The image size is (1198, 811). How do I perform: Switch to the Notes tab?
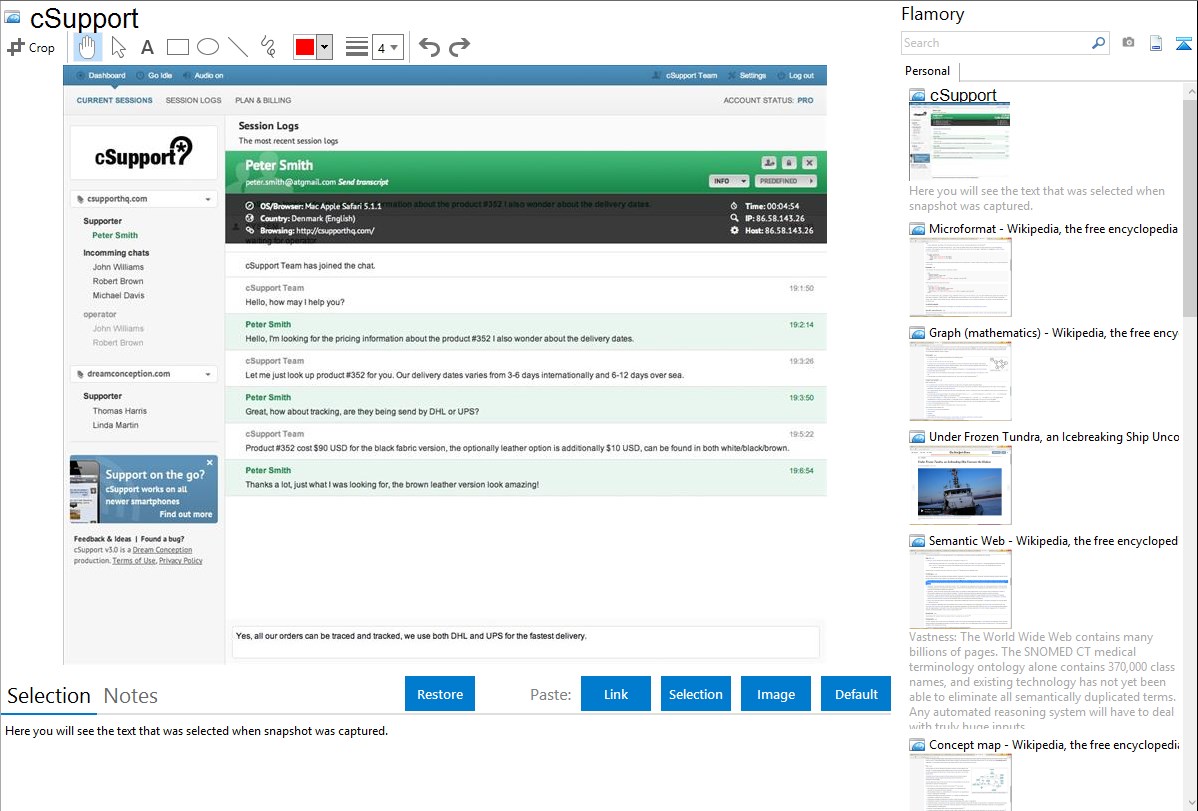131,696
